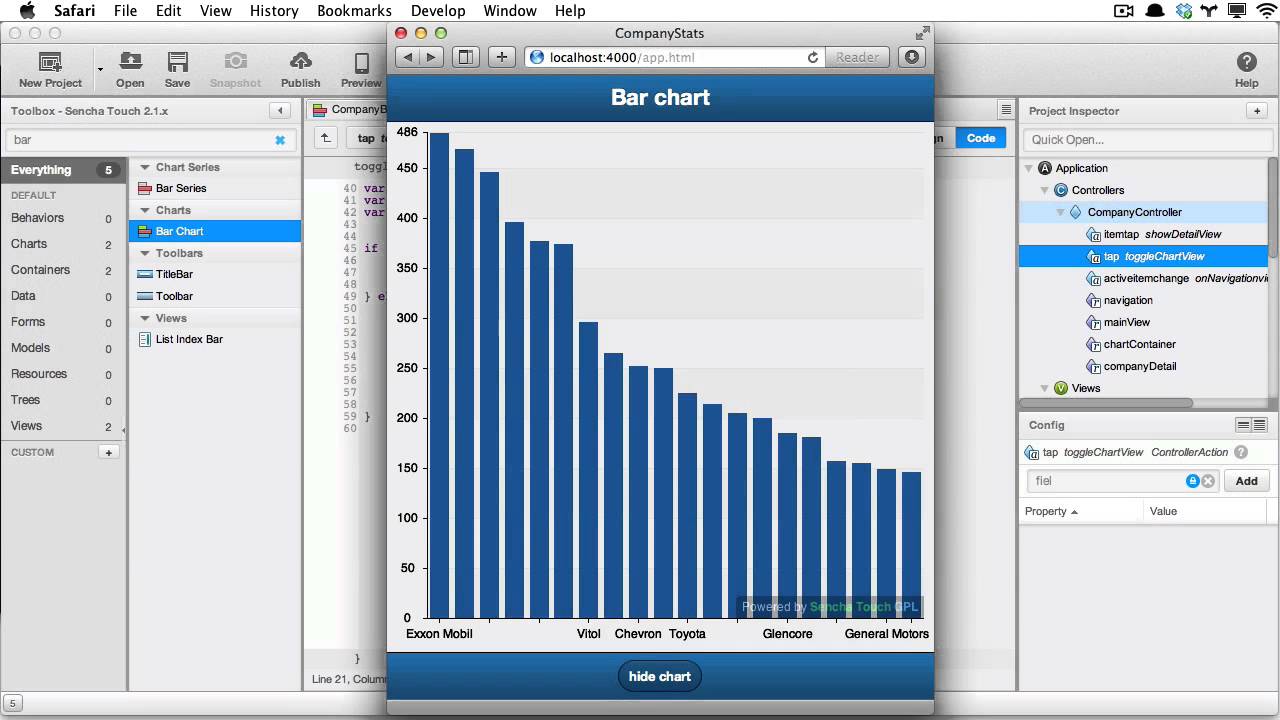Collapse the Views group in toolbox list
The image size is (1280, 720).
pyautogui.click(x=144, y=318)
